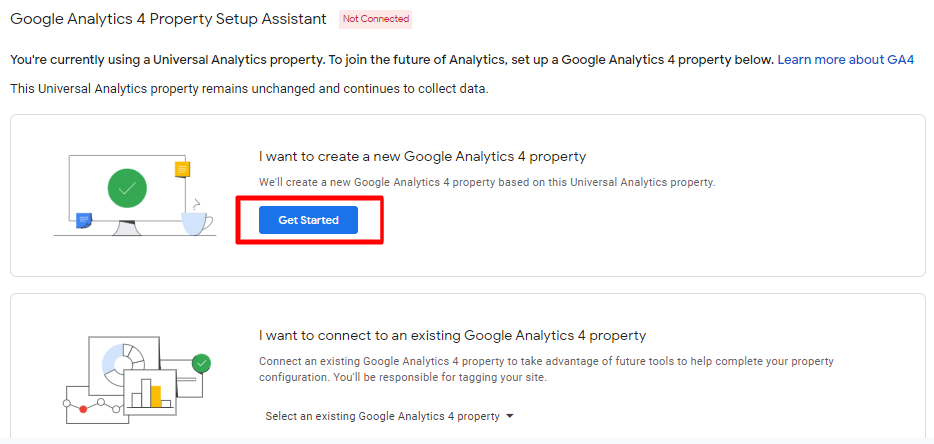934x444 pixels.
Task: Click the green checkmark circle on the monitor
Action: click(x=127, y=187)
